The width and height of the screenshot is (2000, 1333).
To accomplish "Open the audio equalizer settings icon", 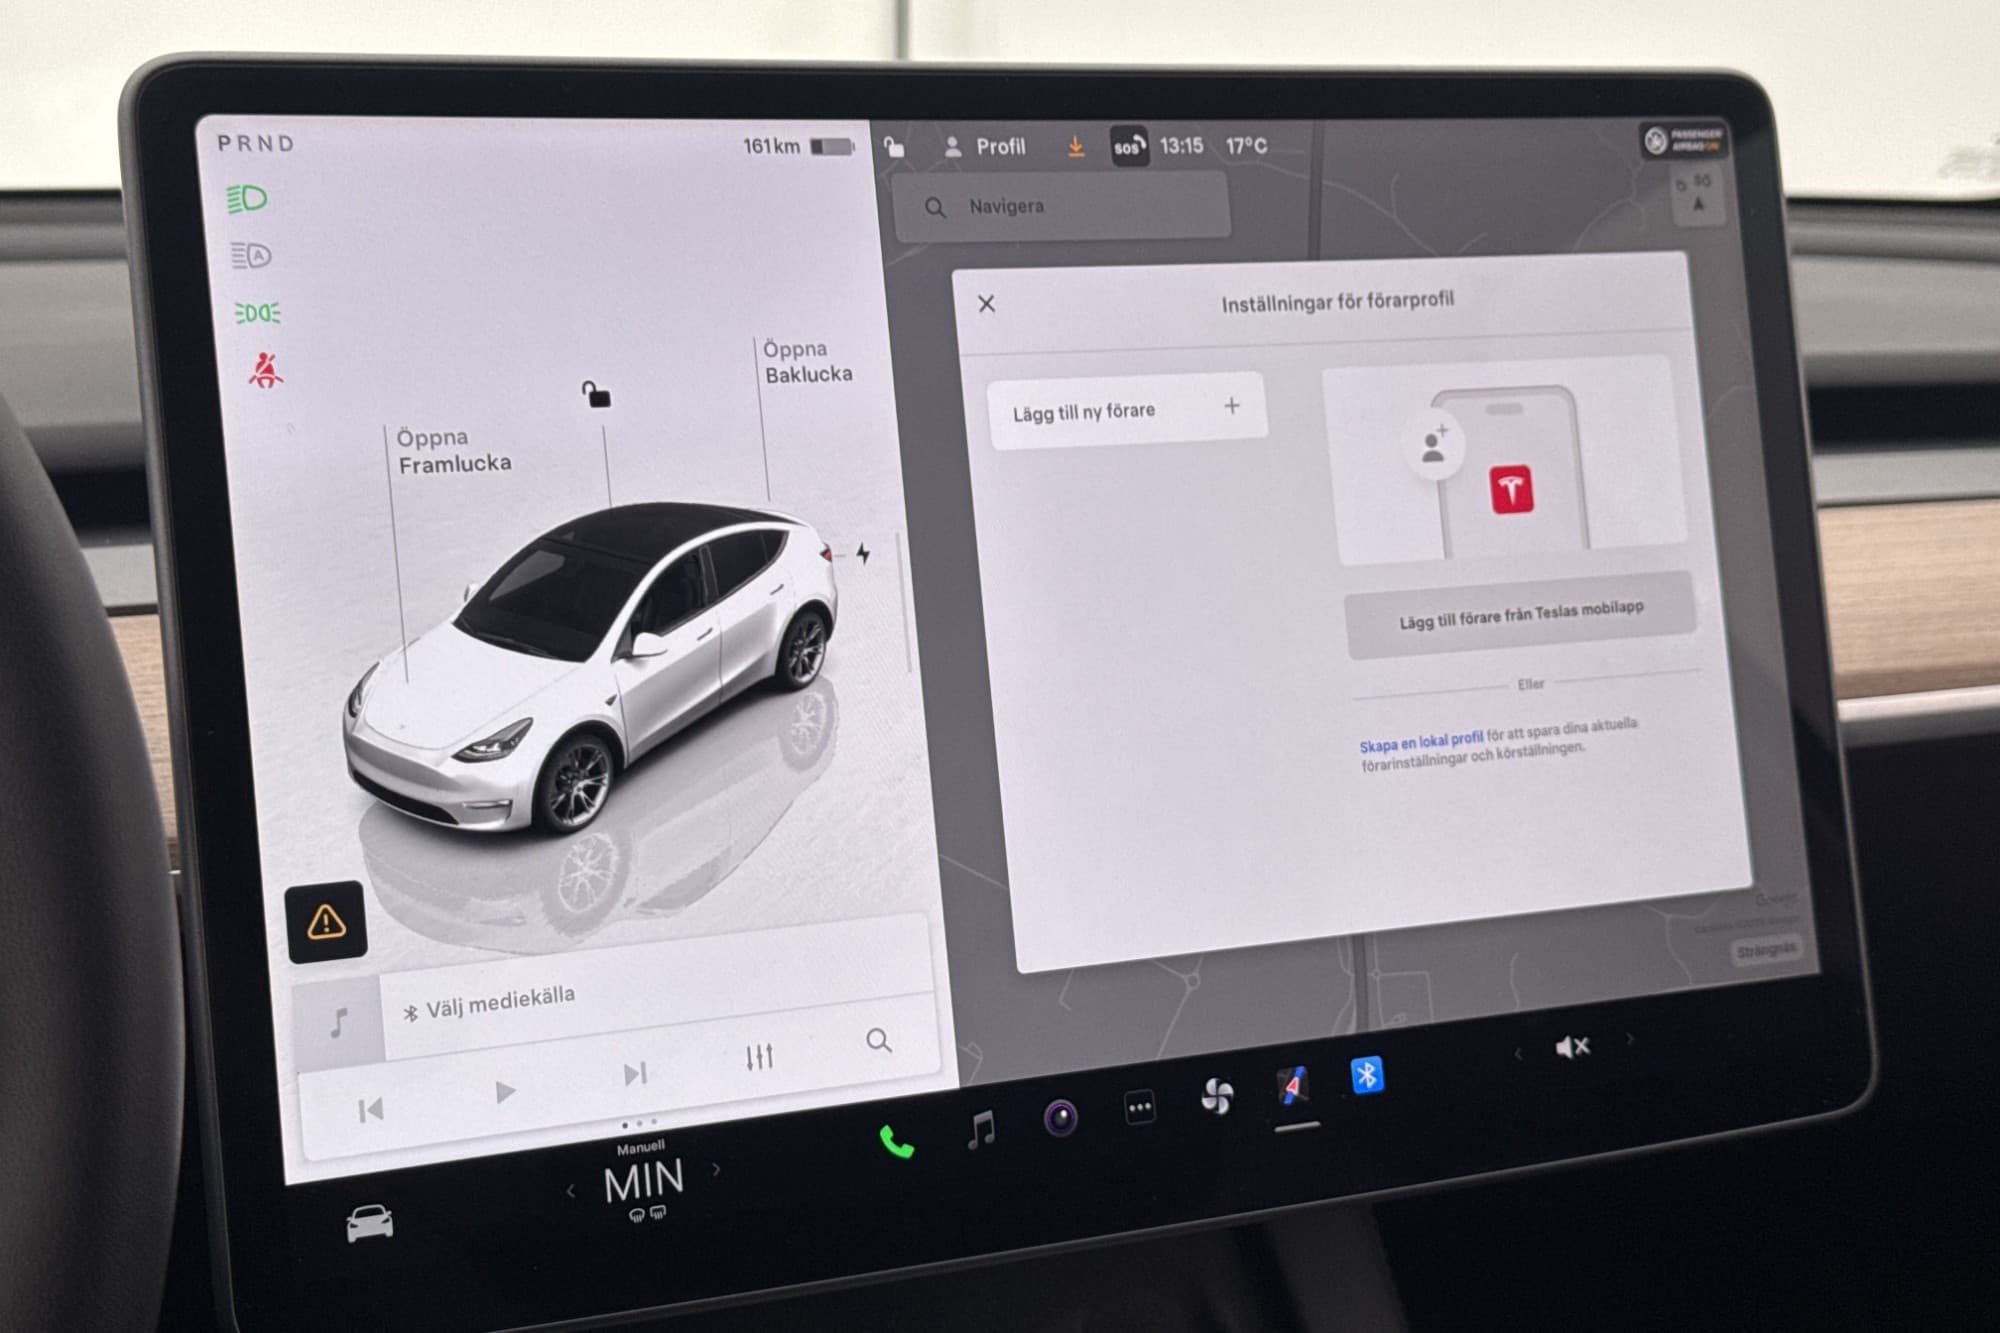I will [759, 1057].
